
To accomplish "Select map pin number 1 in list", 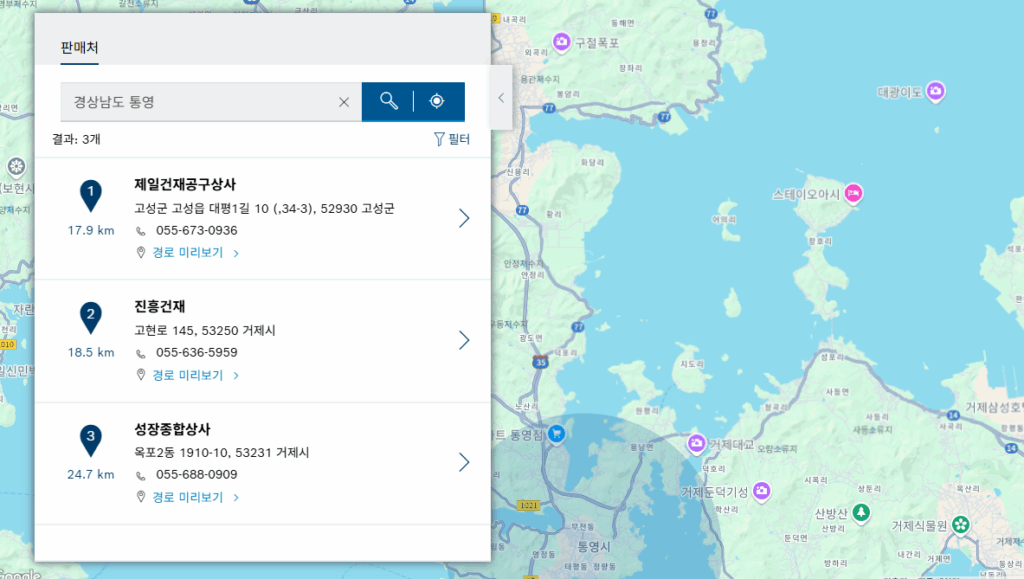I will 91,196.
